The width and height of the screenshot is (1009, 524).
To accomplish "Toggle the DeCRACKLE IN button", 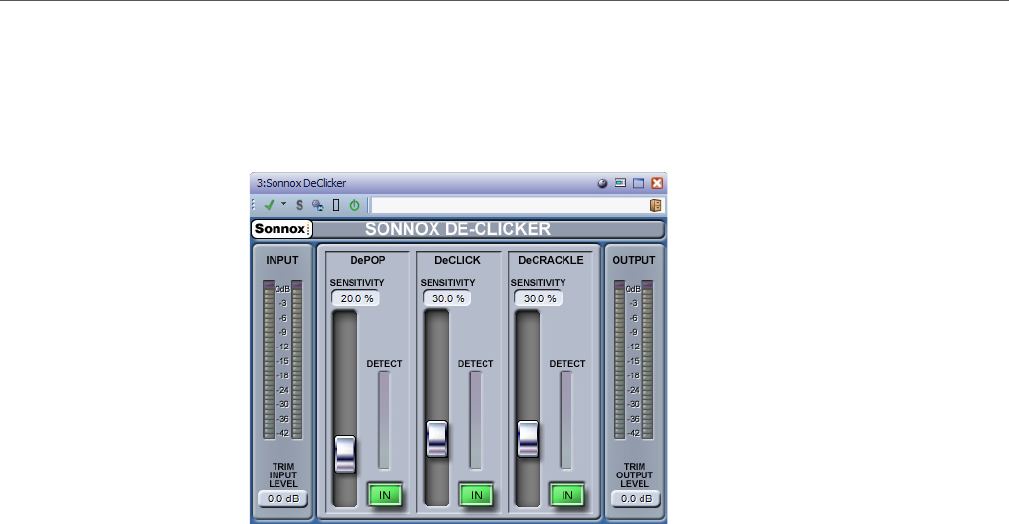I will click(568, 495).
